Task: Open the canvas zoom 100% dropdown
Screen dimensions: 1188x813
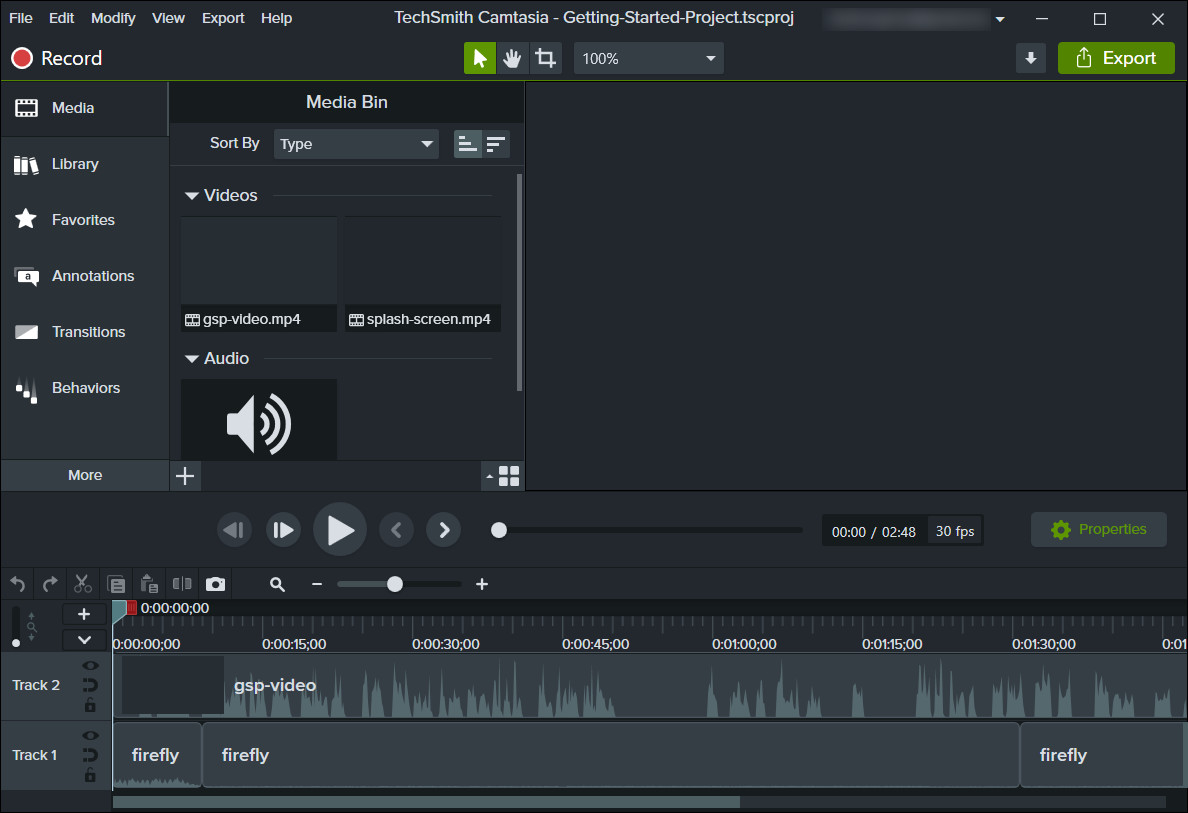Action: pyautogui.click(x=649, y=58)
